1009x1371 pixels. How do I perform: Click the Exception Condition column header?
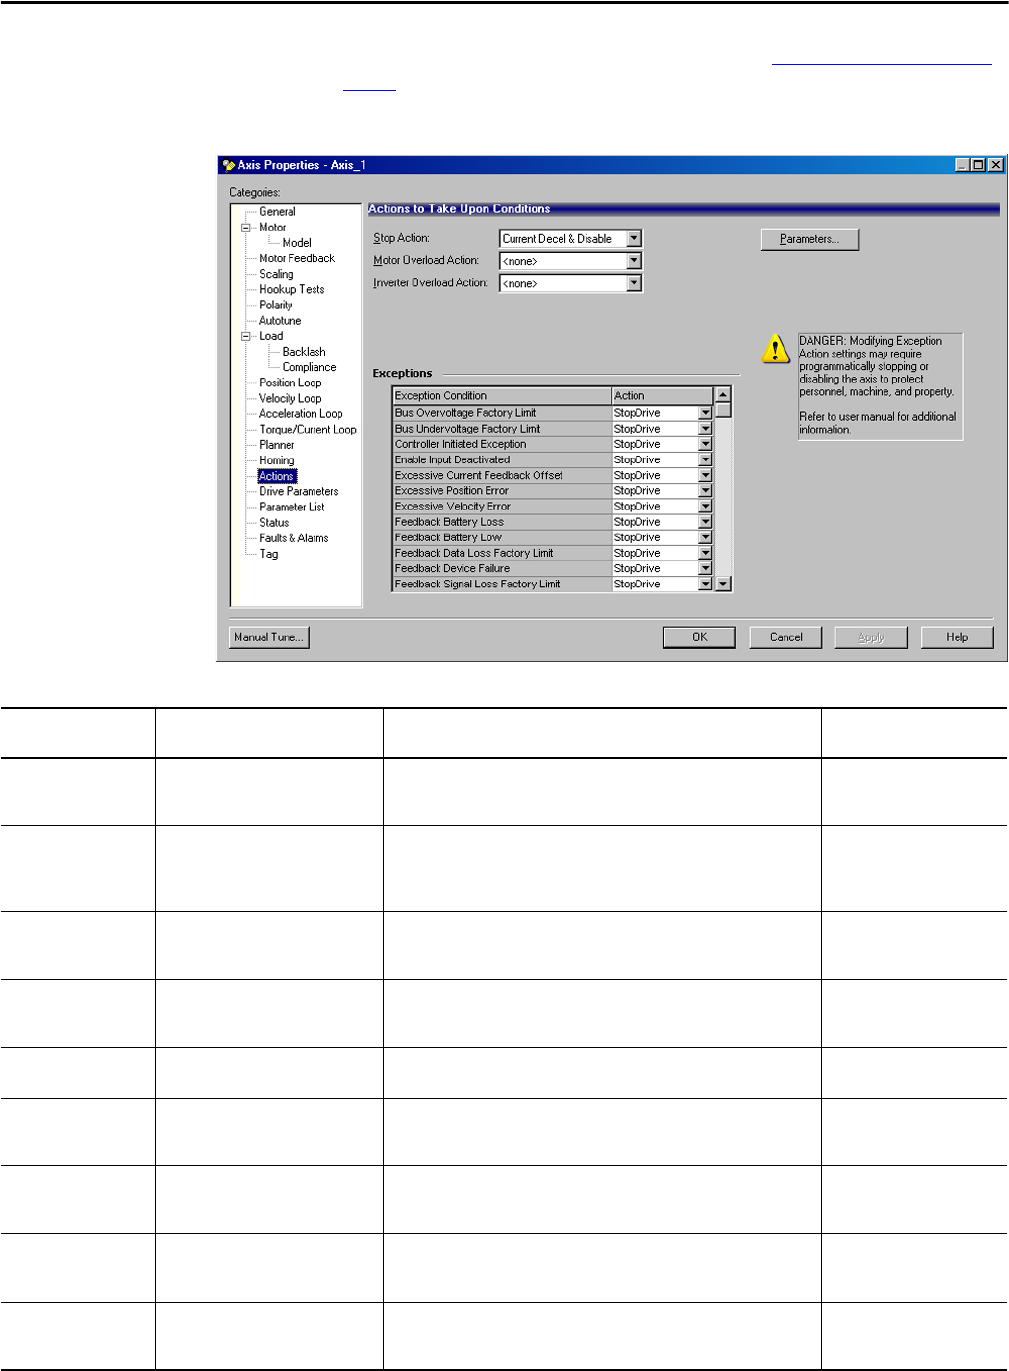(x=501, y=396)
